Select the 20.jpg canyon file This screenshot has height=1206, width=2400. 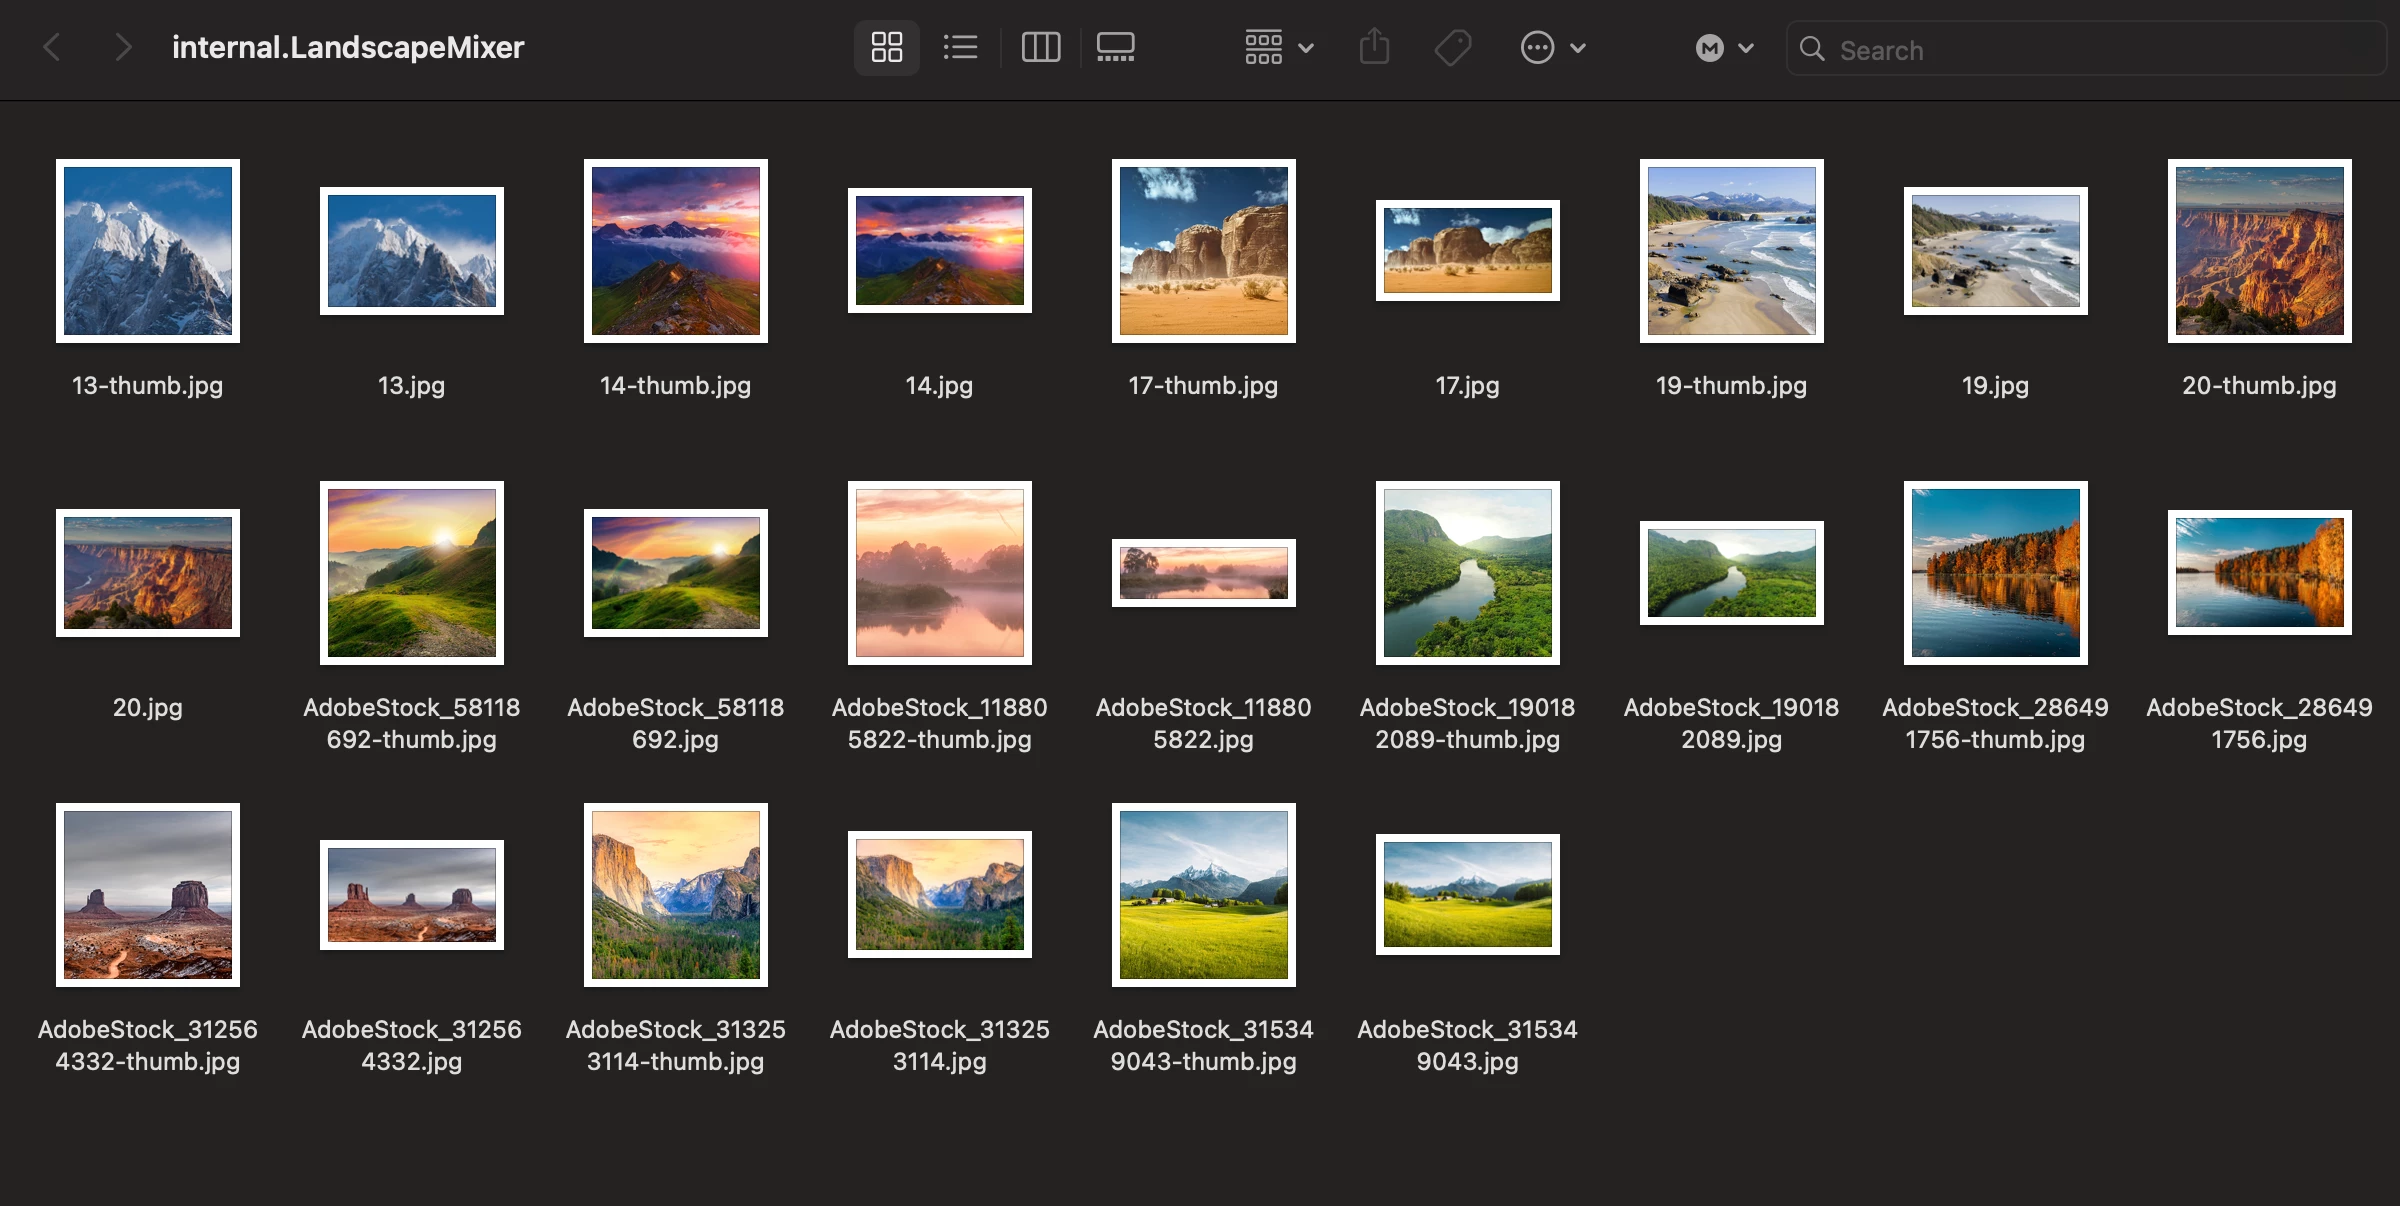point(148,573)
